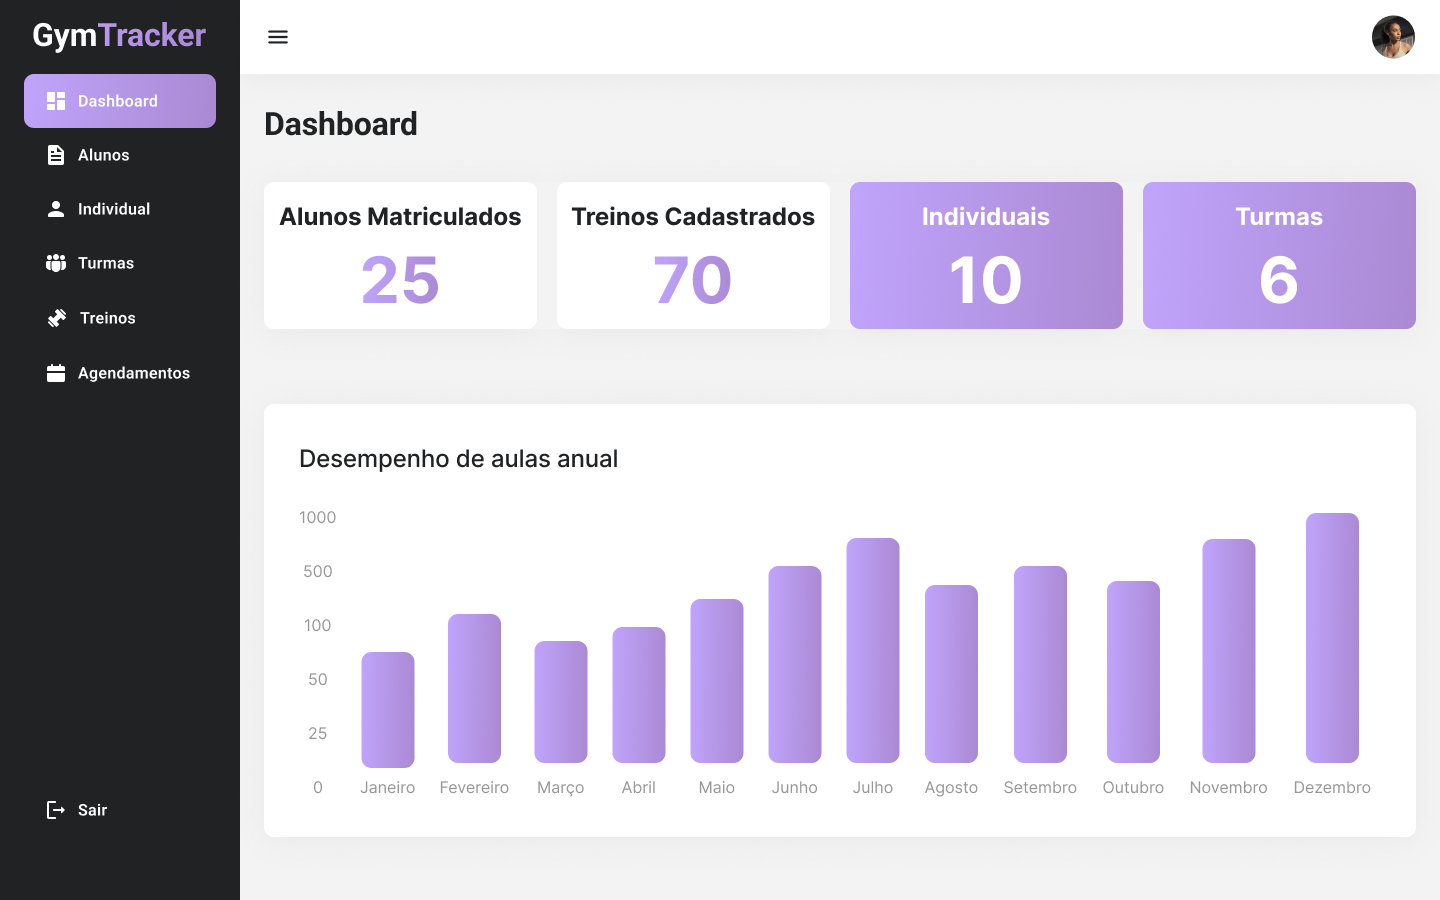Click the hamburger menu icon
The width and height of the screenshot is (1440, 900).
tap(278, 37)
